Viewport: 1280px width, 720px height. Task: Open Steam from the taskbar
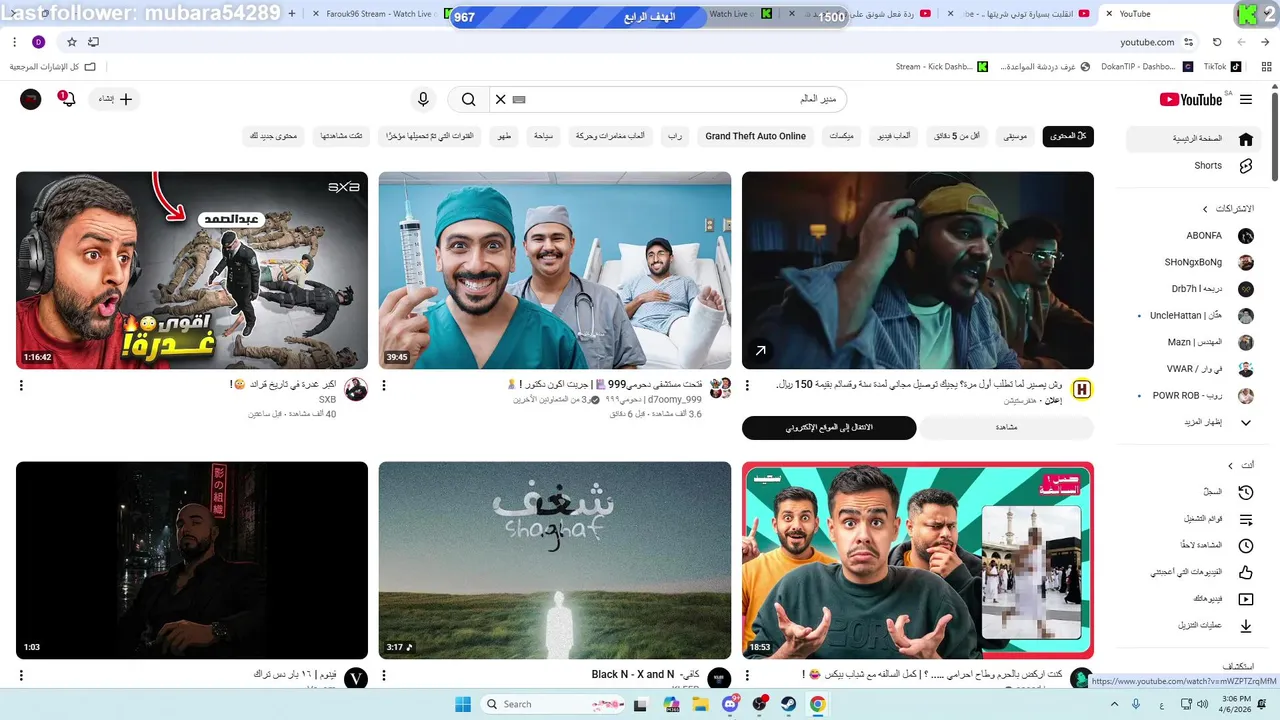pos(788,704)
